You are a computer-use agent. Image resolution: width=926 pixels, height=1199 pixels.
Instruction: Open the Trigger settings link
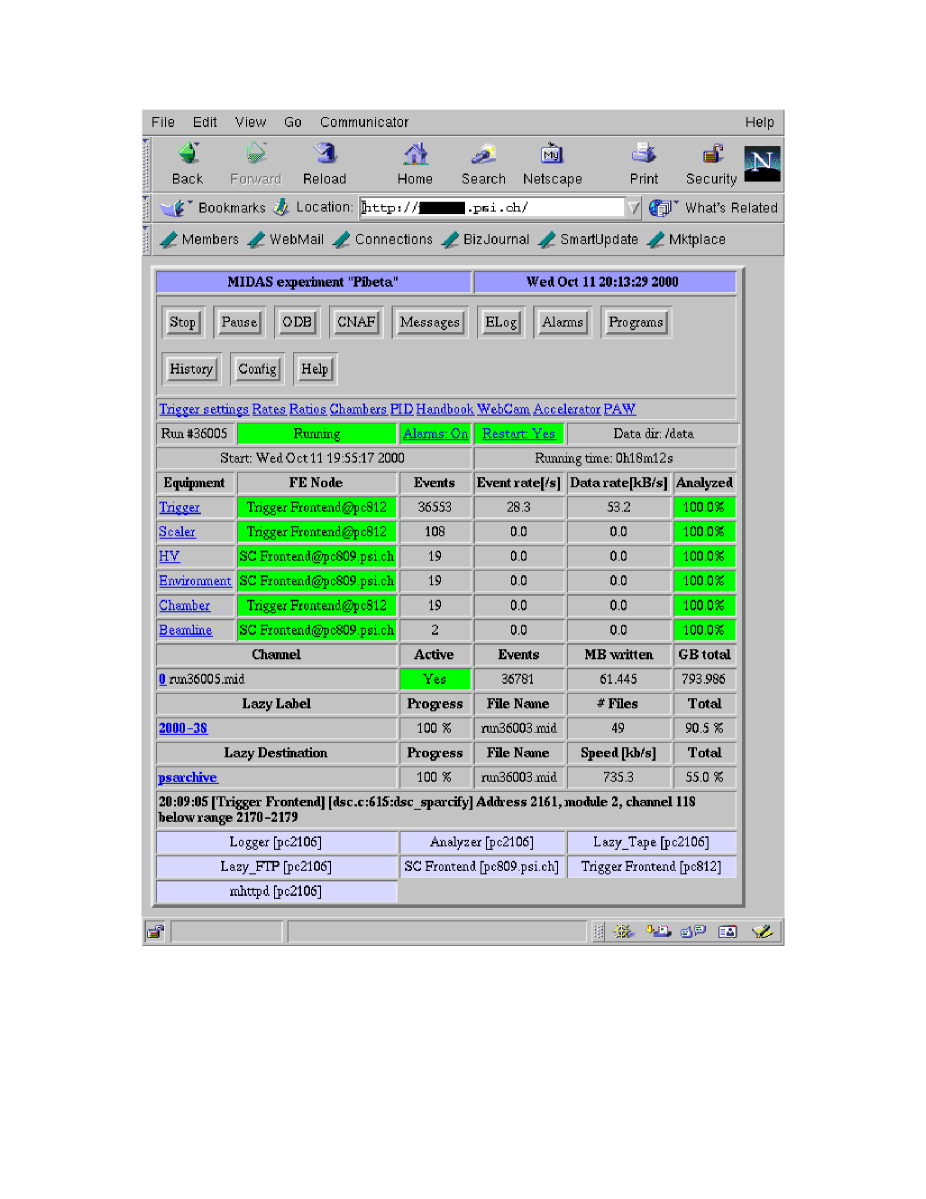[x=204, y=409]
